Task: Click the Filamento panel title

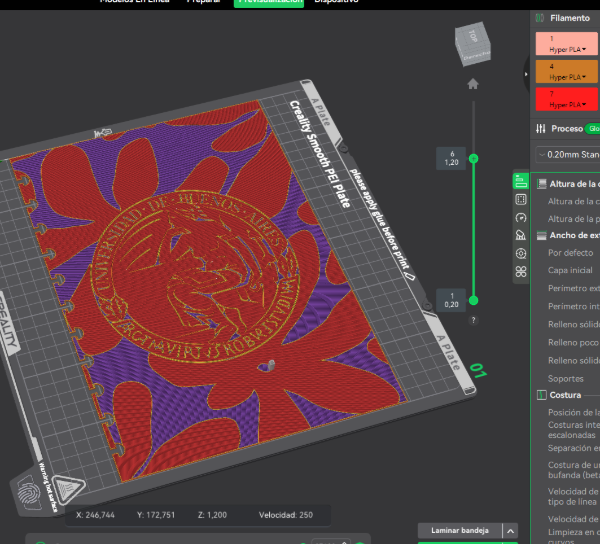Action: [570, 18]
